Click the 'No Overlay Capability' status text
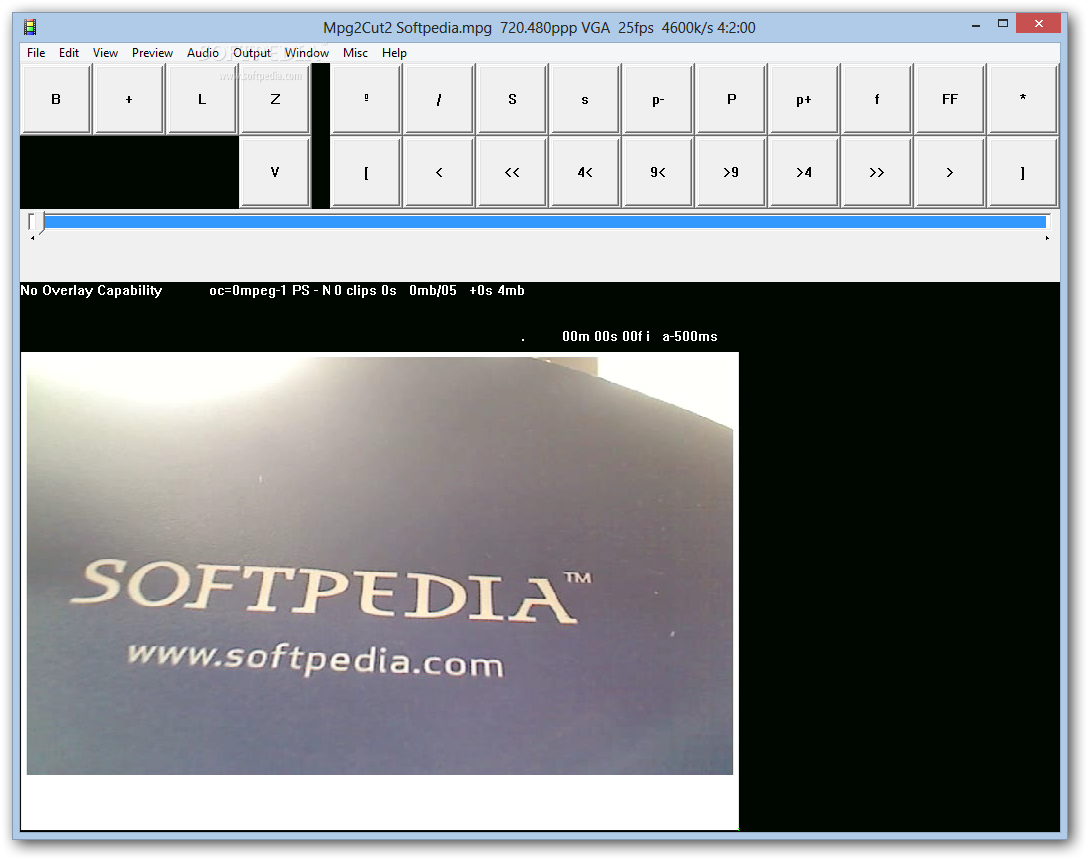Viewport: 1088px width, 860px height. pos(91,291)
